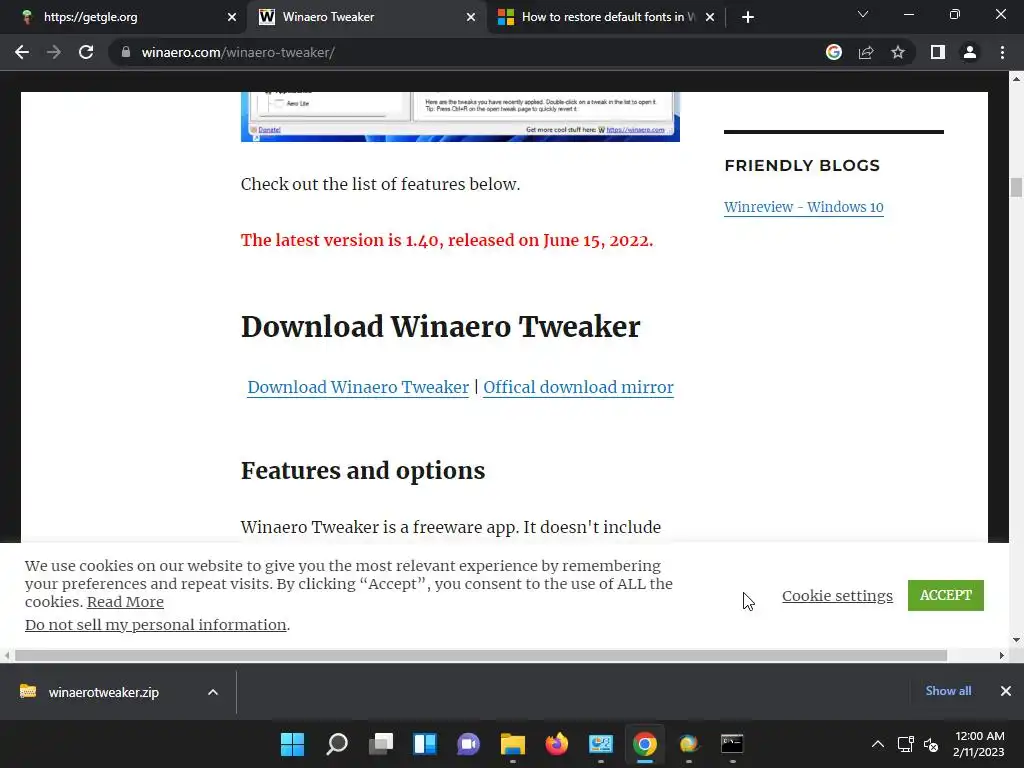Show all downloads
The height and width of the screenshot is (768, 1024).
(948, 691)
